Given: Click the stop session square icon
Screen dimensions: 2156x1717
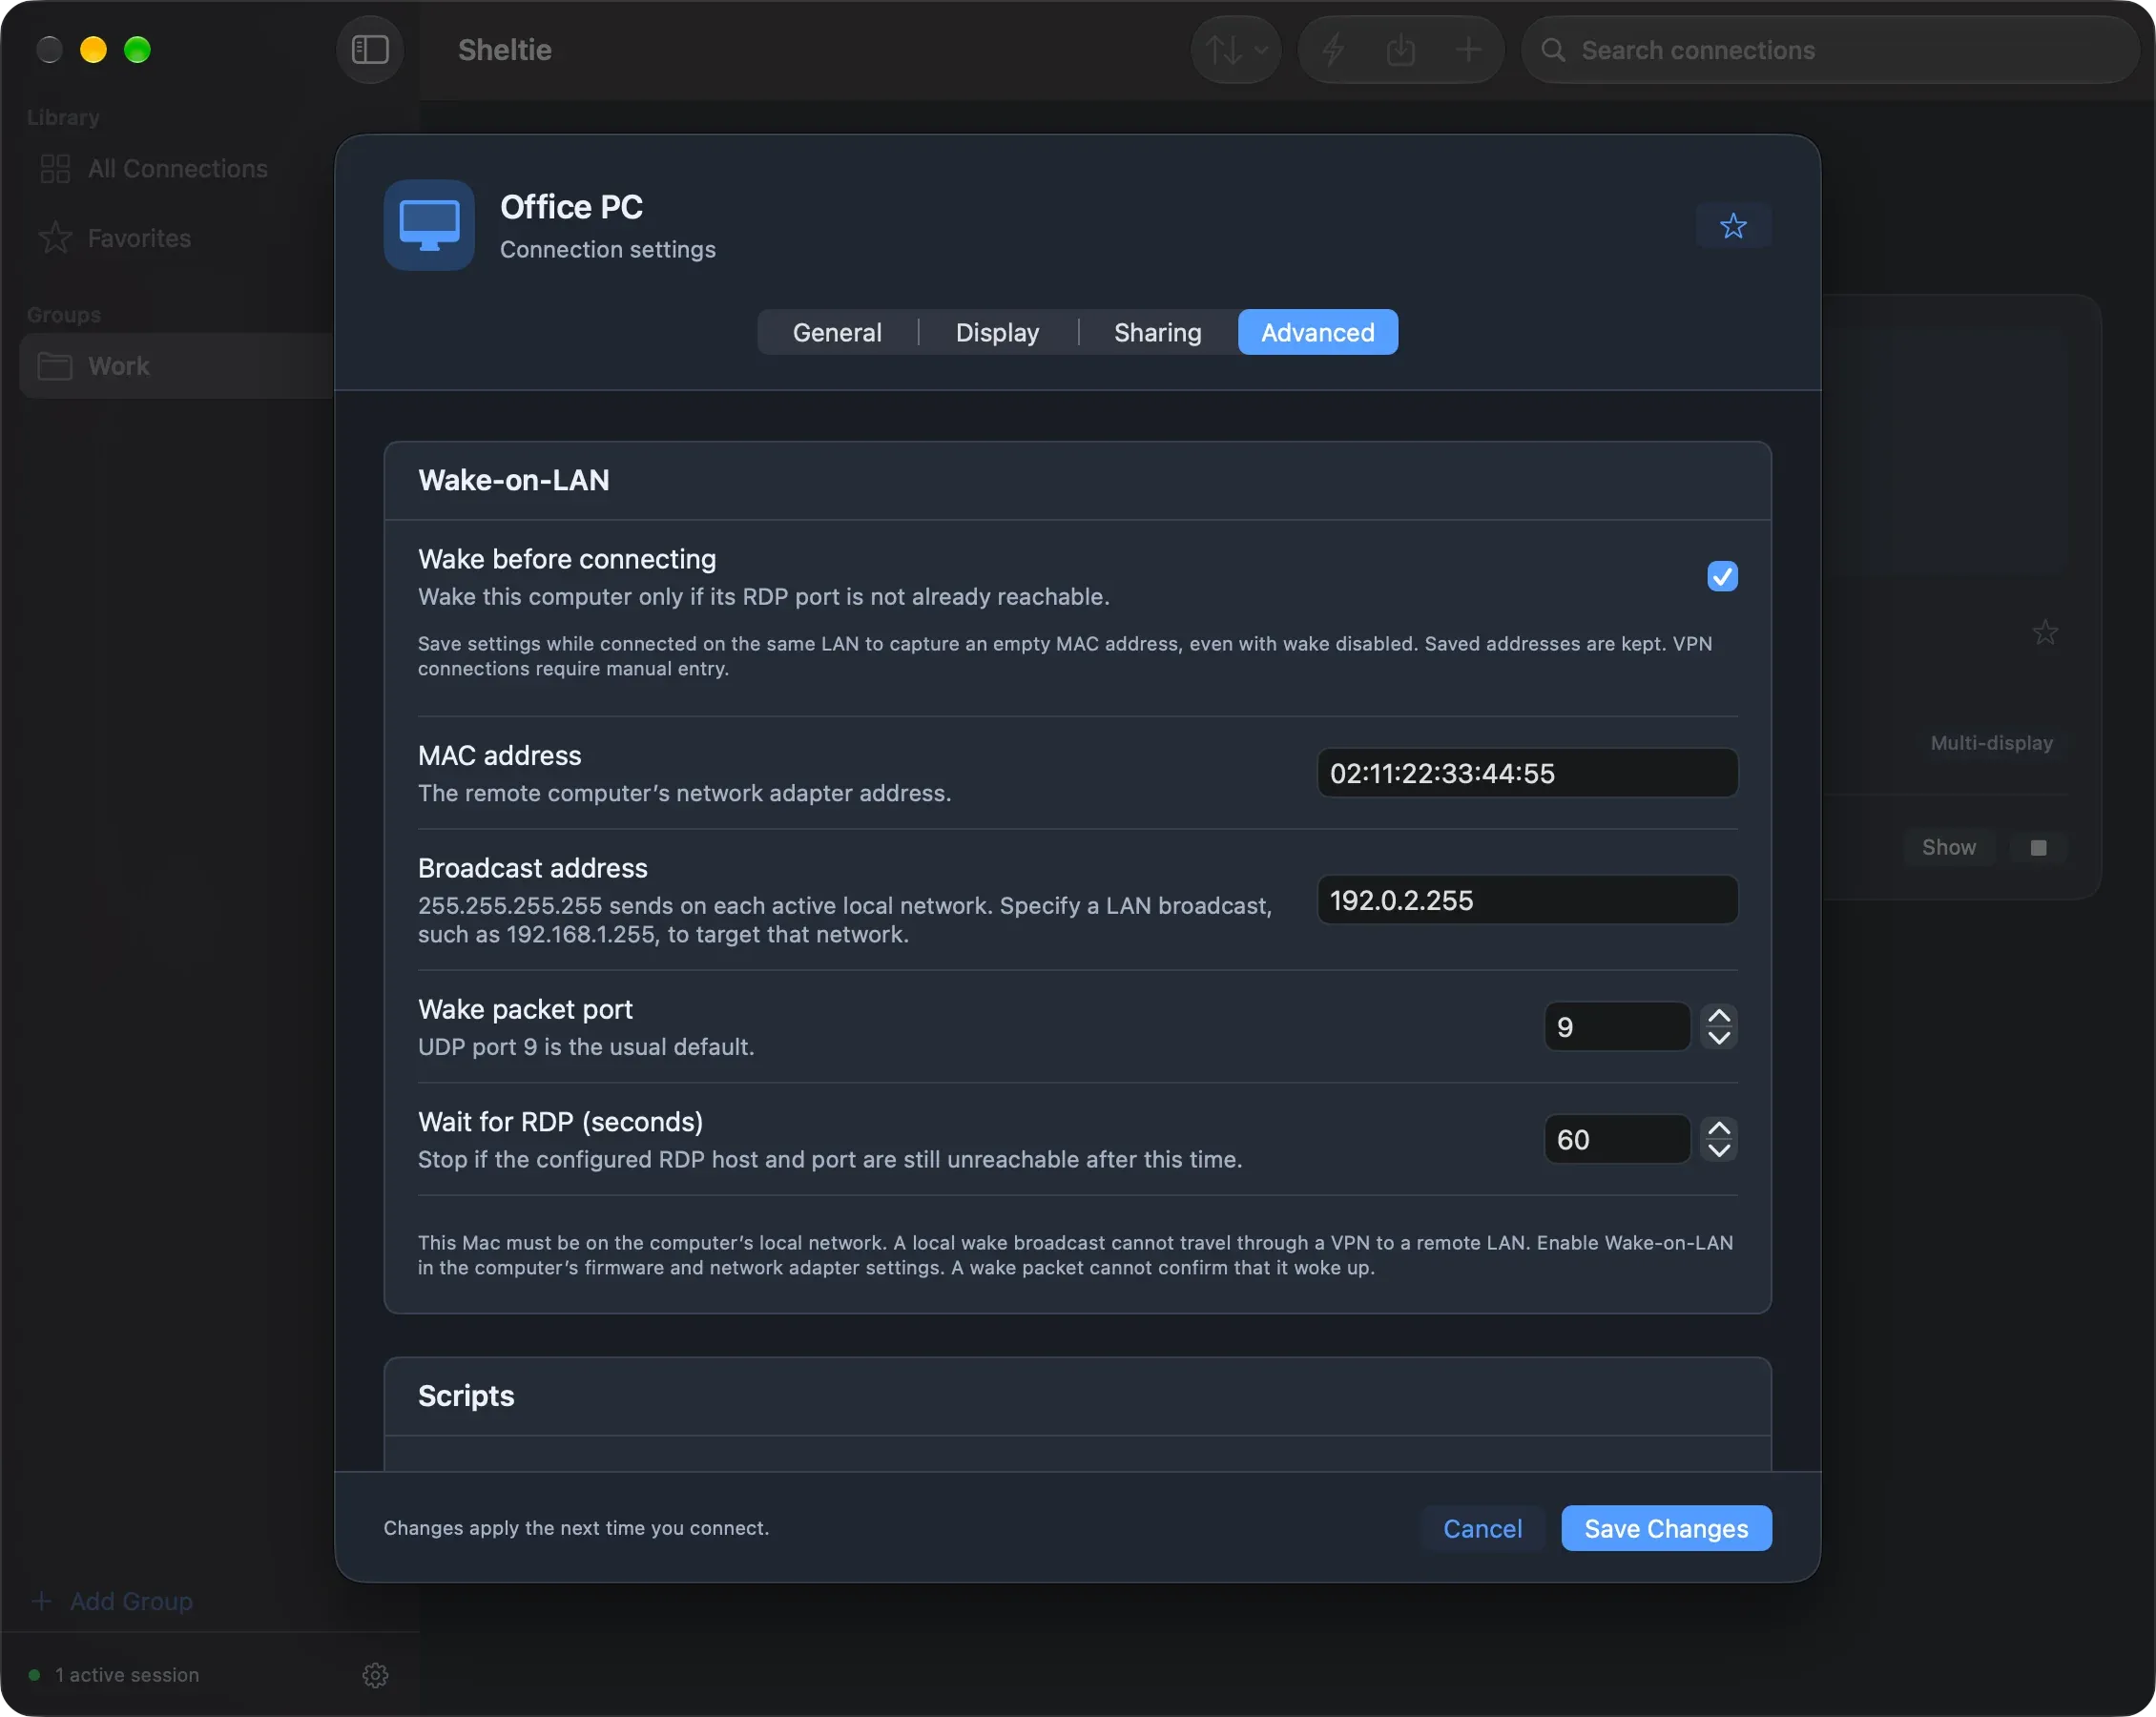Looking at the screenshot, I should [2038, 847].
